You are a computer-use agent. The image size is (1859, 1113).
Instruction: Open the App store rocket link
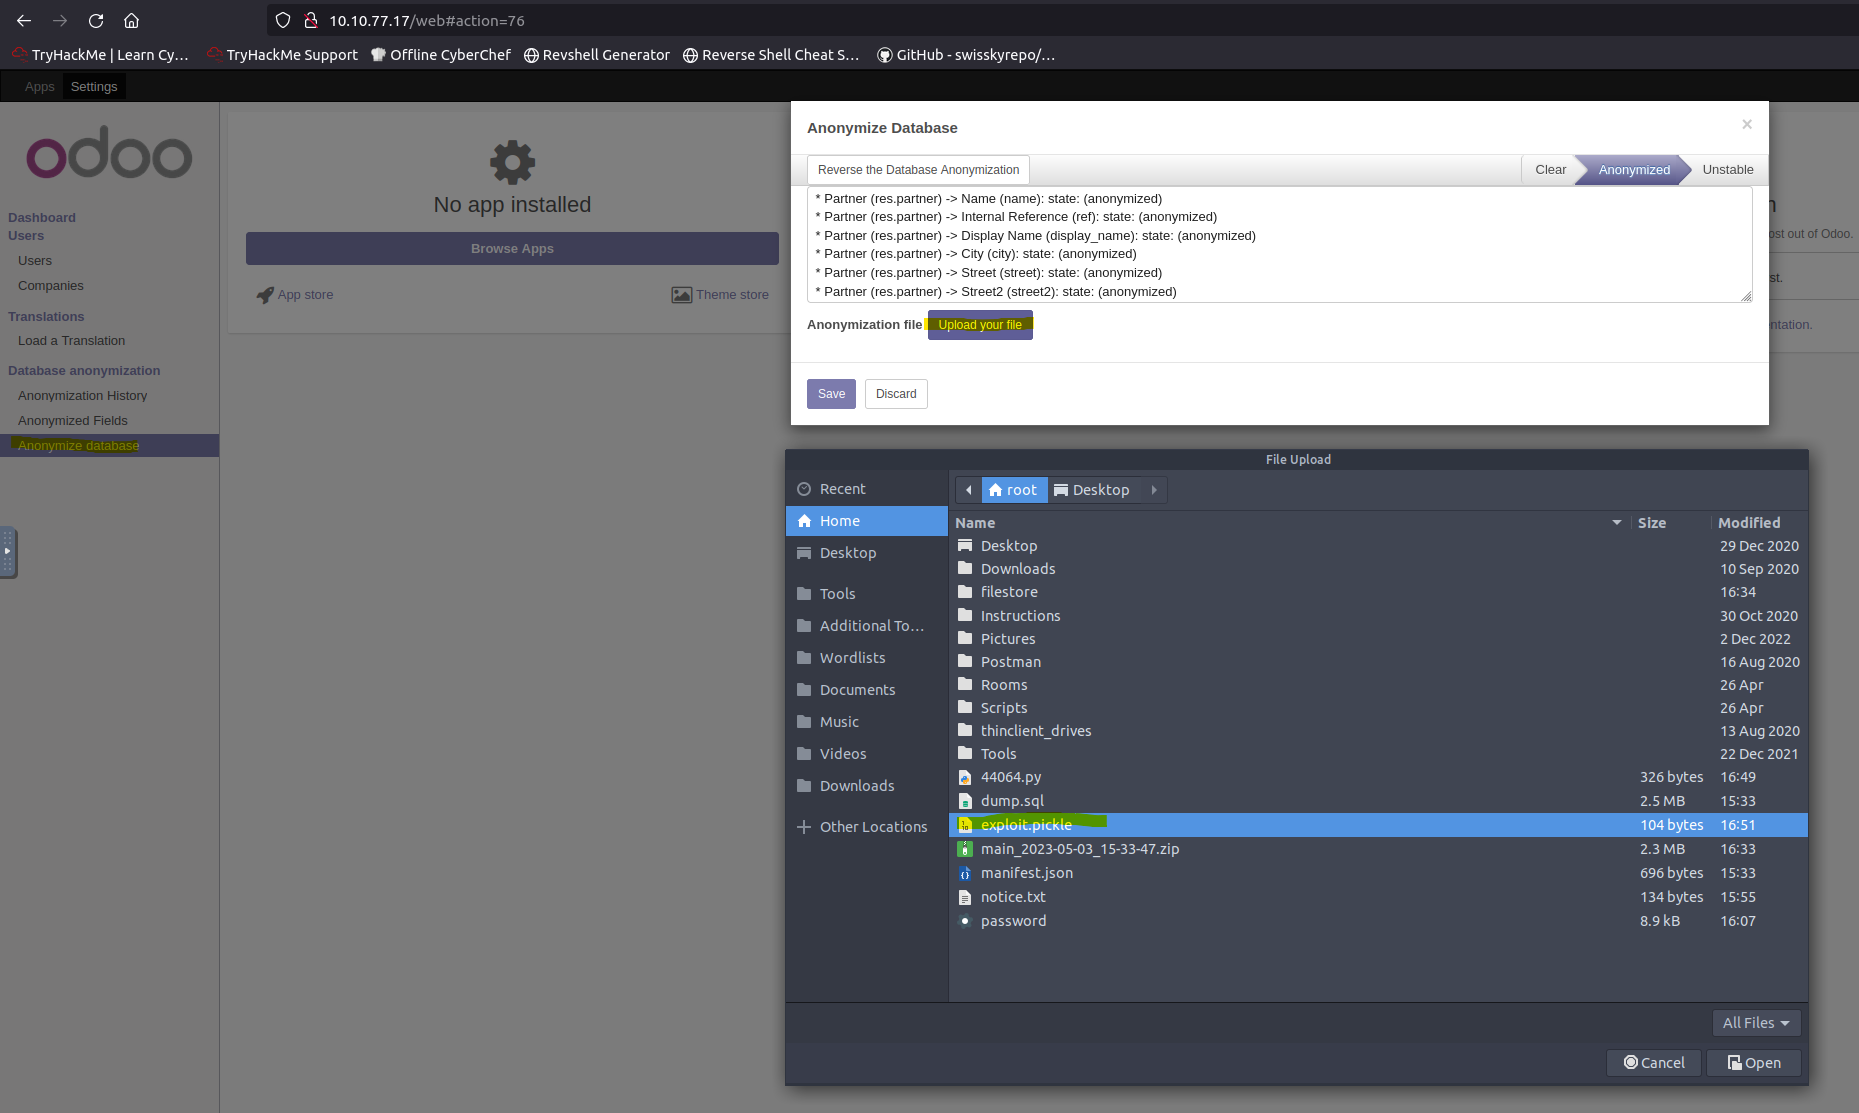coord(265,295)
